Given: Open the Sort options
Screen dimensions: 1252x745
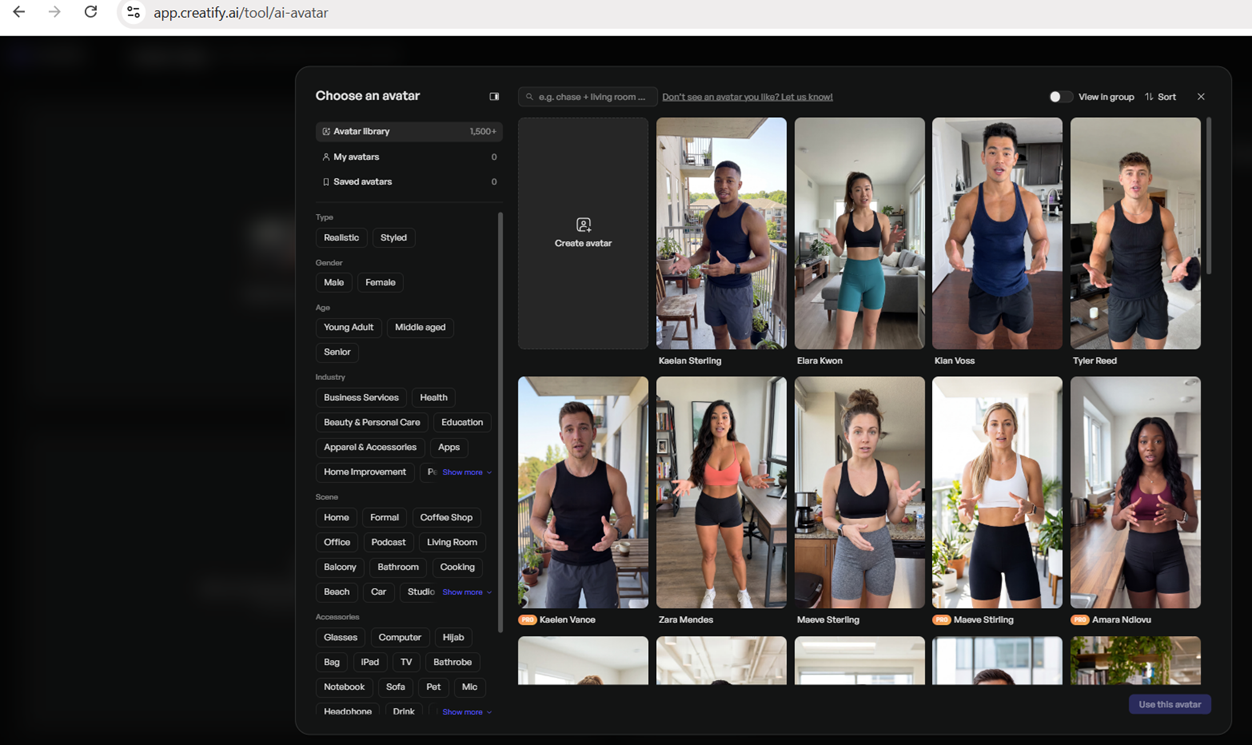Looking at the screenshot, I should click(x=1160, y=97).
